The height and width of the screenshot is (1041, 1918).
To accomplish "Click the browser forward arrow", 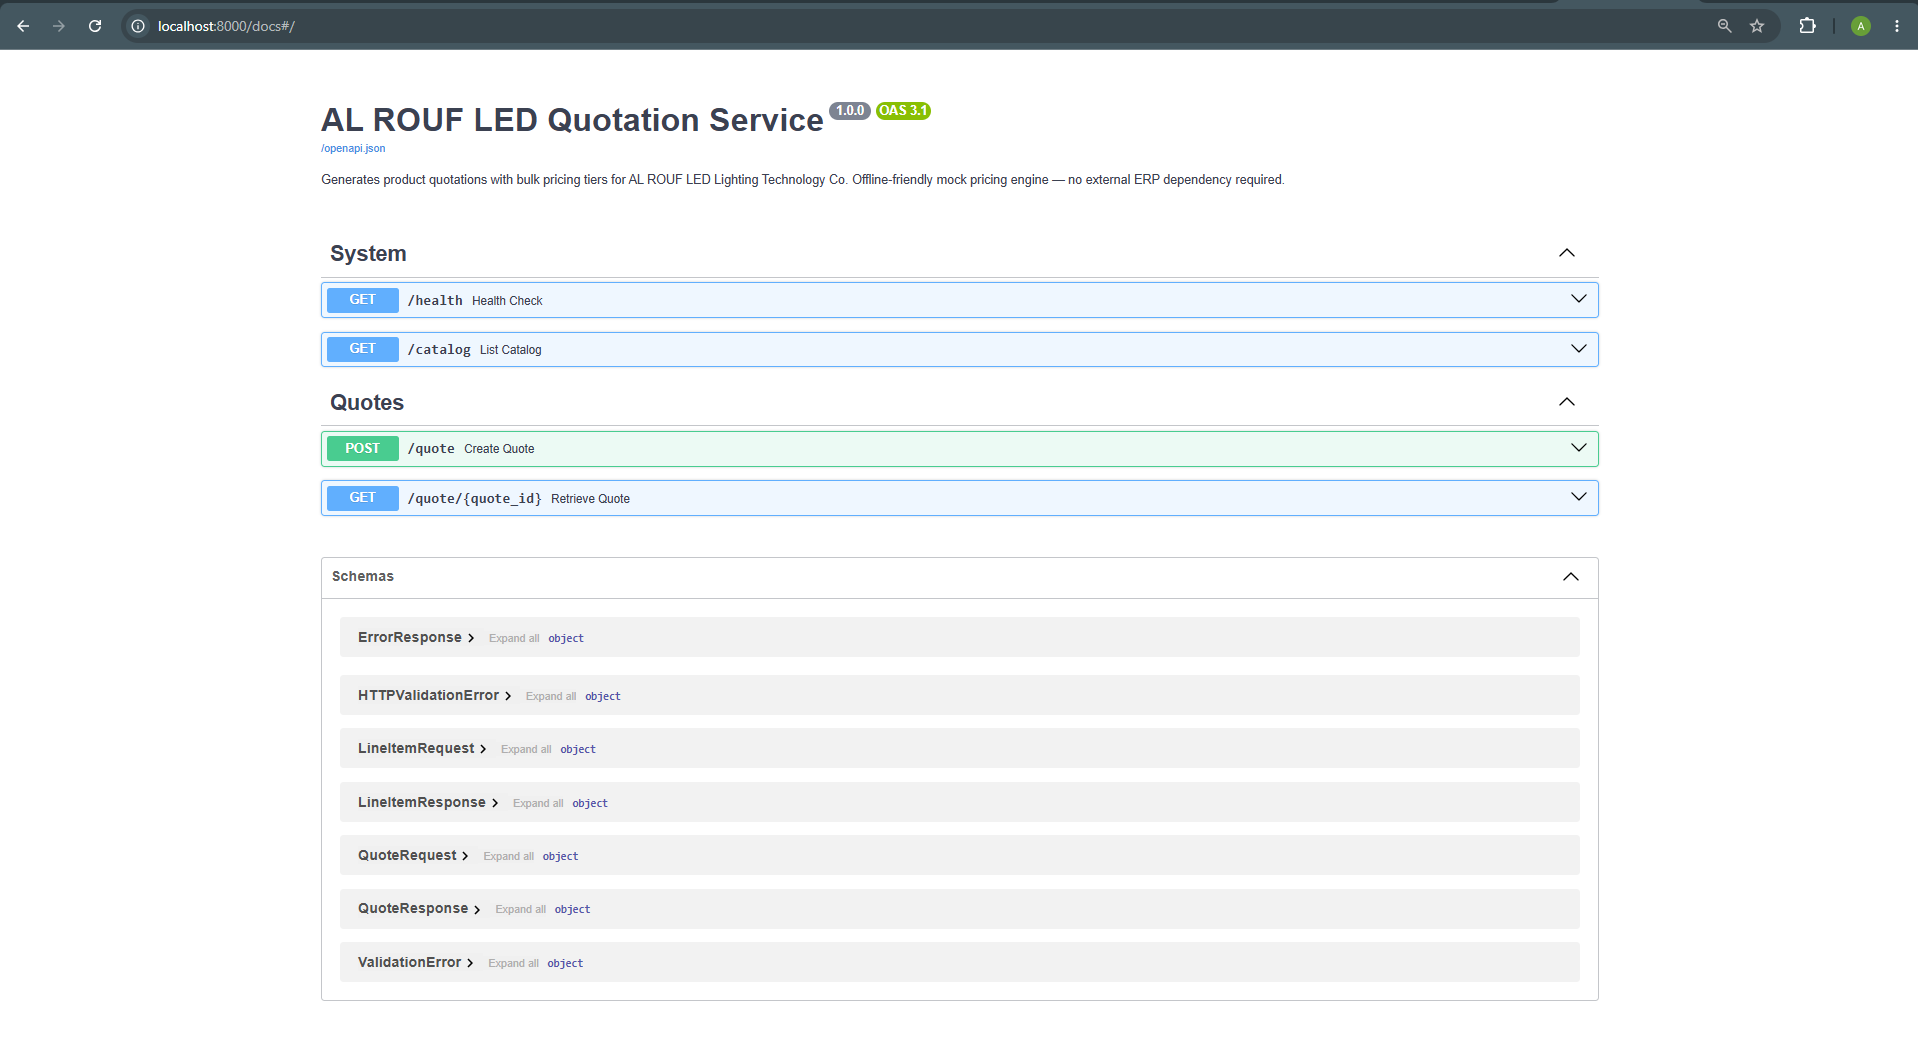I will click(x=59, y=26).
